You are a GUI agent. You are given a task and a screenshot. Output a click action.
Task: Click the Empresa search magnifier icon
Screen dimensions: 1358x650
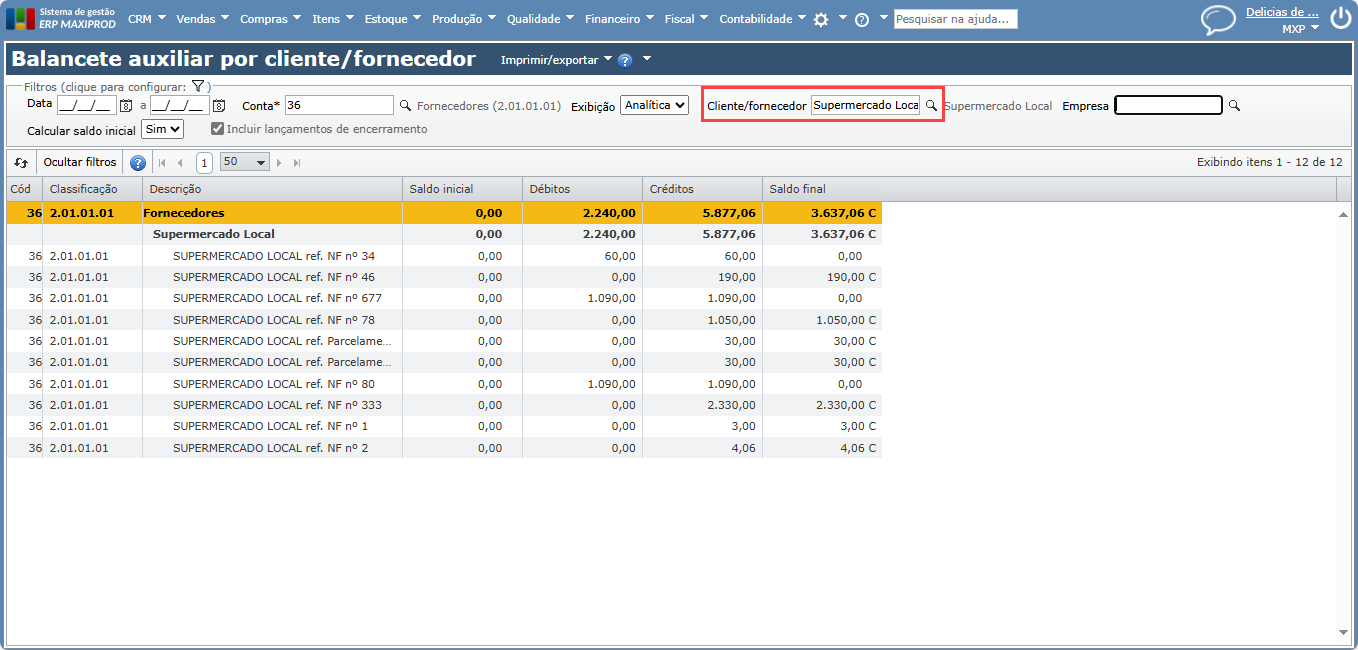1234,105
